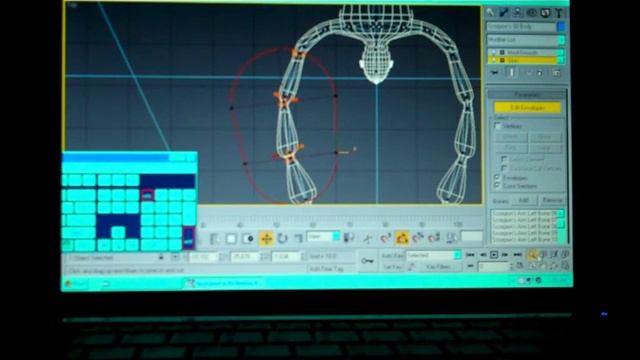Select the Select and Scale tool

[x=298, y=238]
